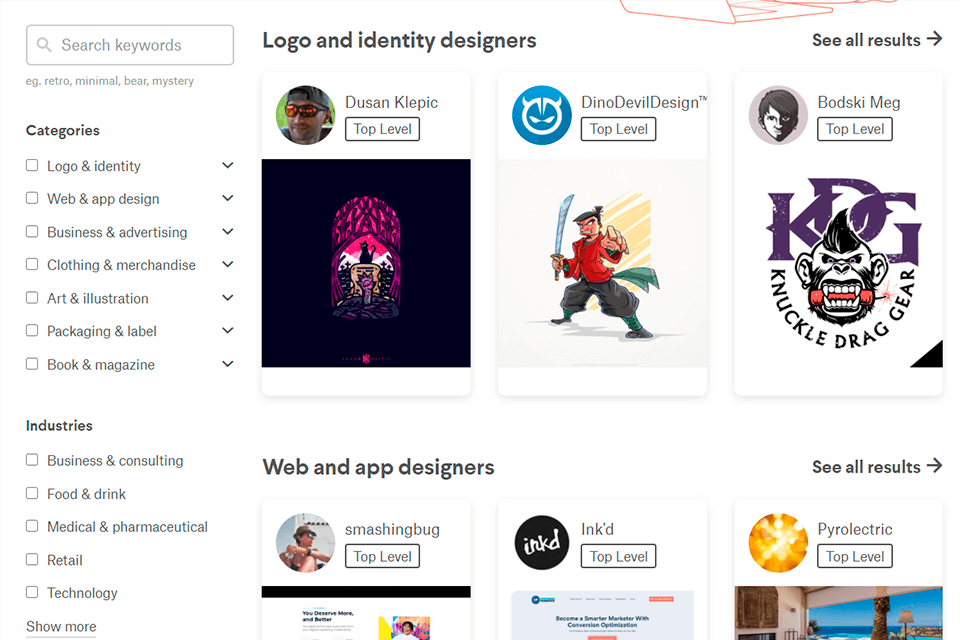Screen dimensions: 960x640
Task: Open smashingbug's profile avatar
Action: [x=306, y=543]
